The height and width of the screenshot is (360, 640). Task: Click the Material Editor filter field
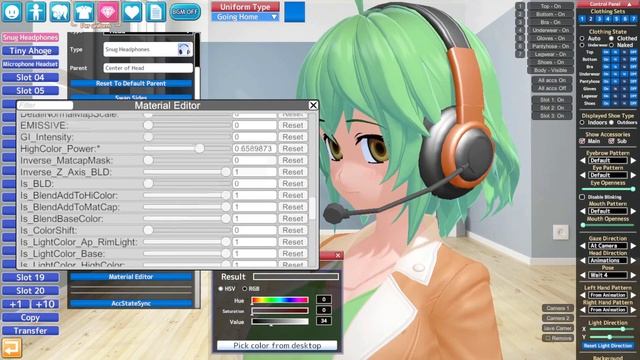point(45,105)
